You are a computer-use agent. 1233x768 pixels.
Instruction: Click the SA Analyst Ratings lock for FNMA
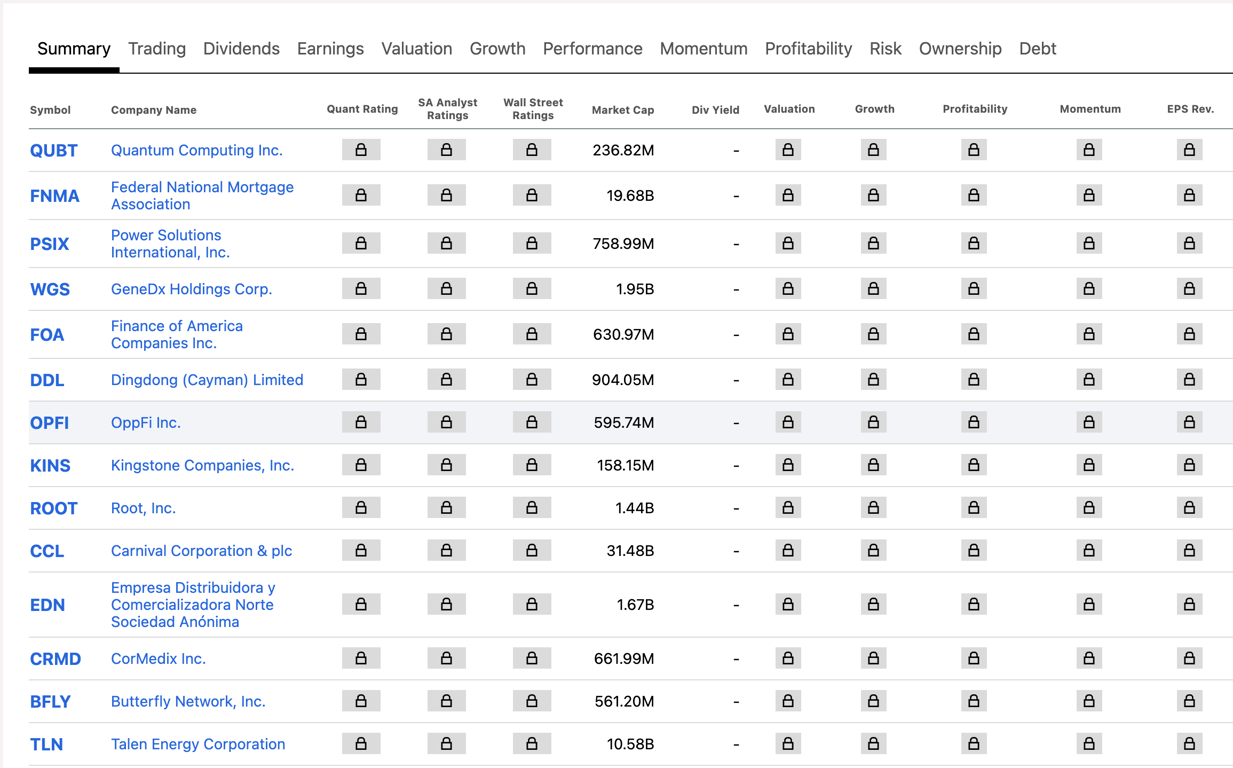pyautogui.click(x=446, y=195)
